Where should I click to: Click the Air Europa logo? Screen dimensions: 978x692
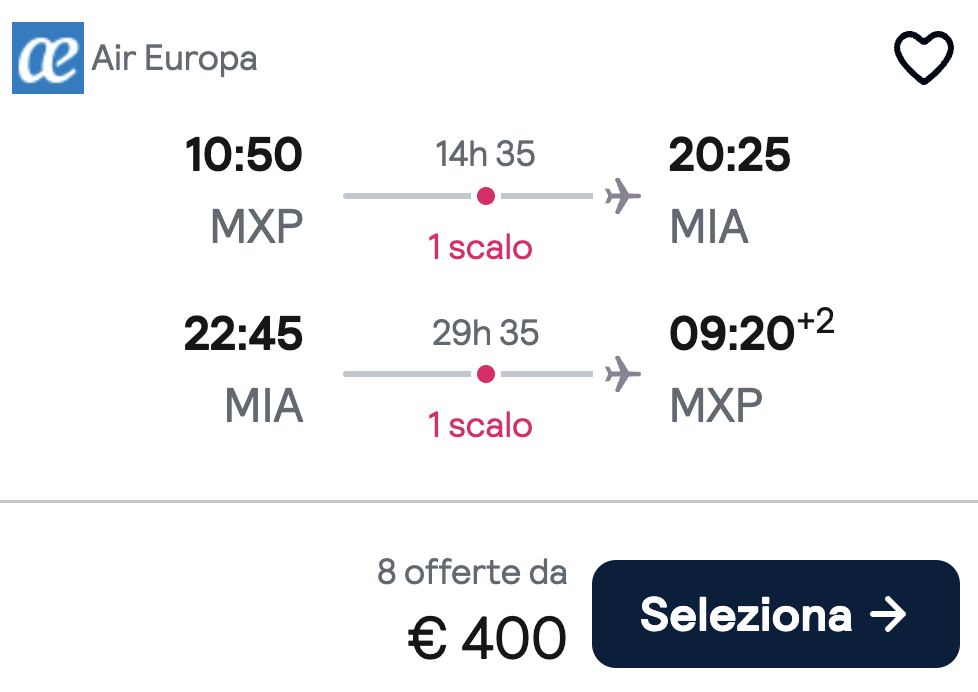point(48,58)
